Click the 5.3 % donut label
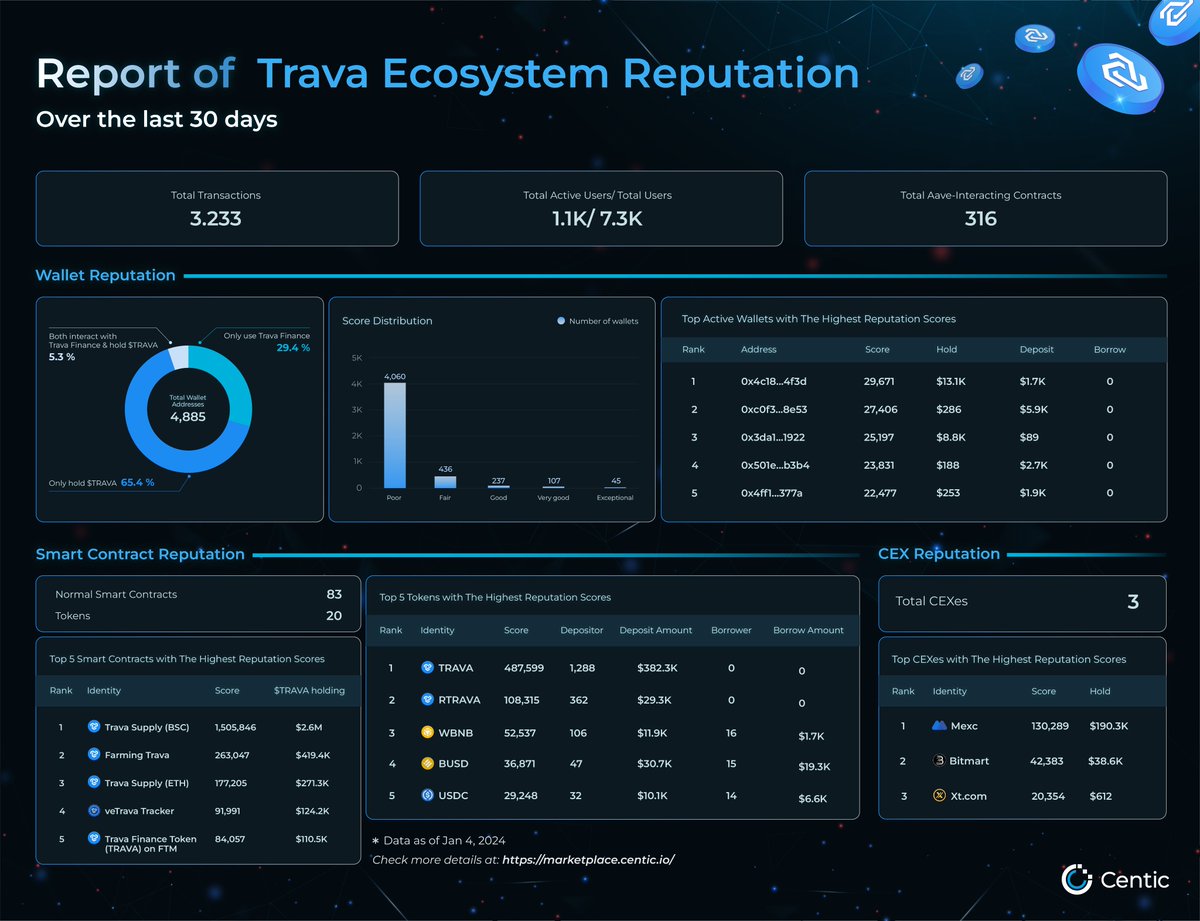The image size is (1200, 921). (62, 357)
